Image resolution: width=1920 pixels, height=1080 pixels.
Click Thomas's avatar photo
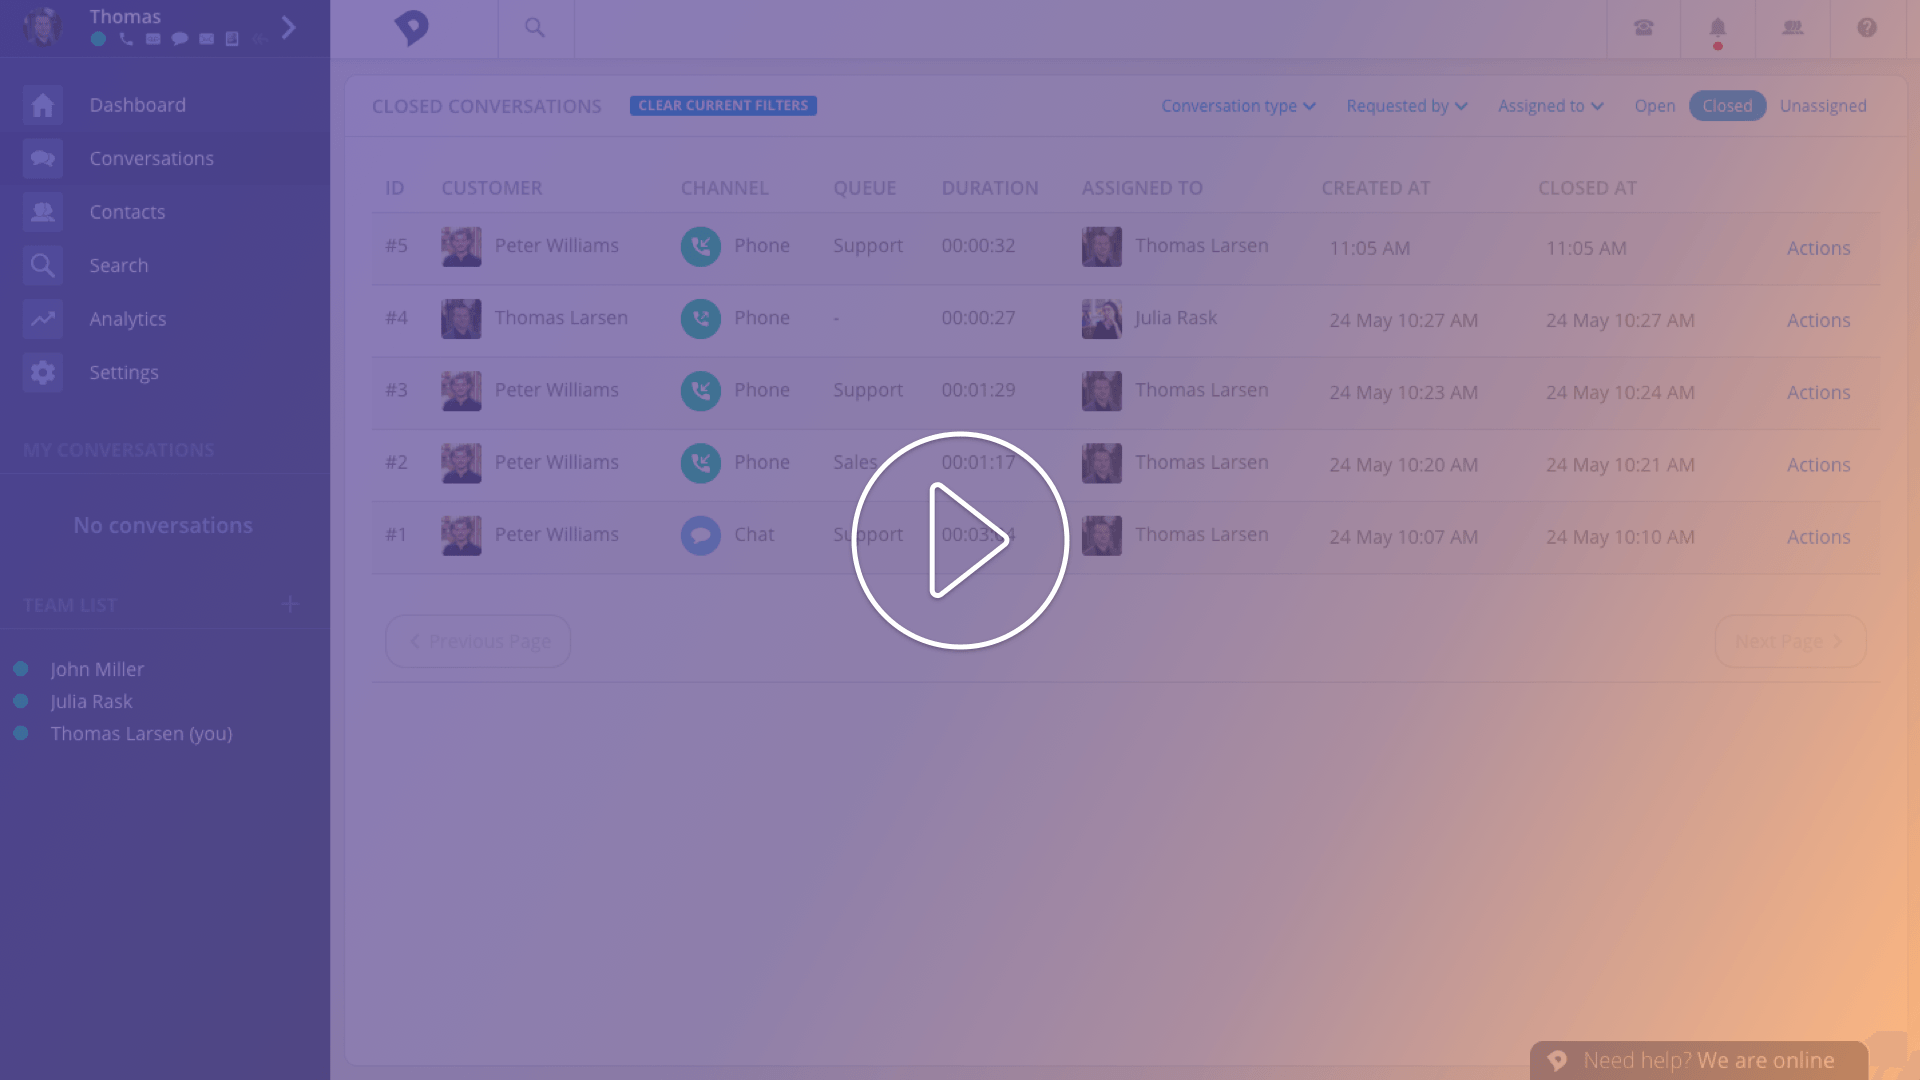click(43, 27)
